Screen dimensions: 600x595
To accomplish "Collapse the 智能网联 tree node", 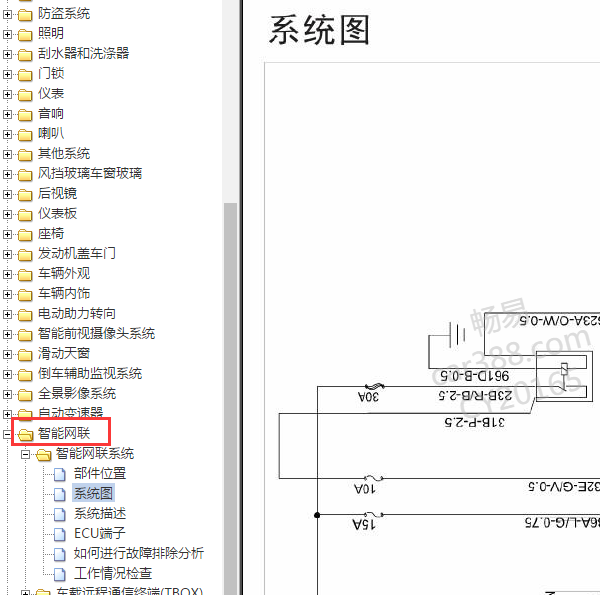I will [x=7, y=434].
